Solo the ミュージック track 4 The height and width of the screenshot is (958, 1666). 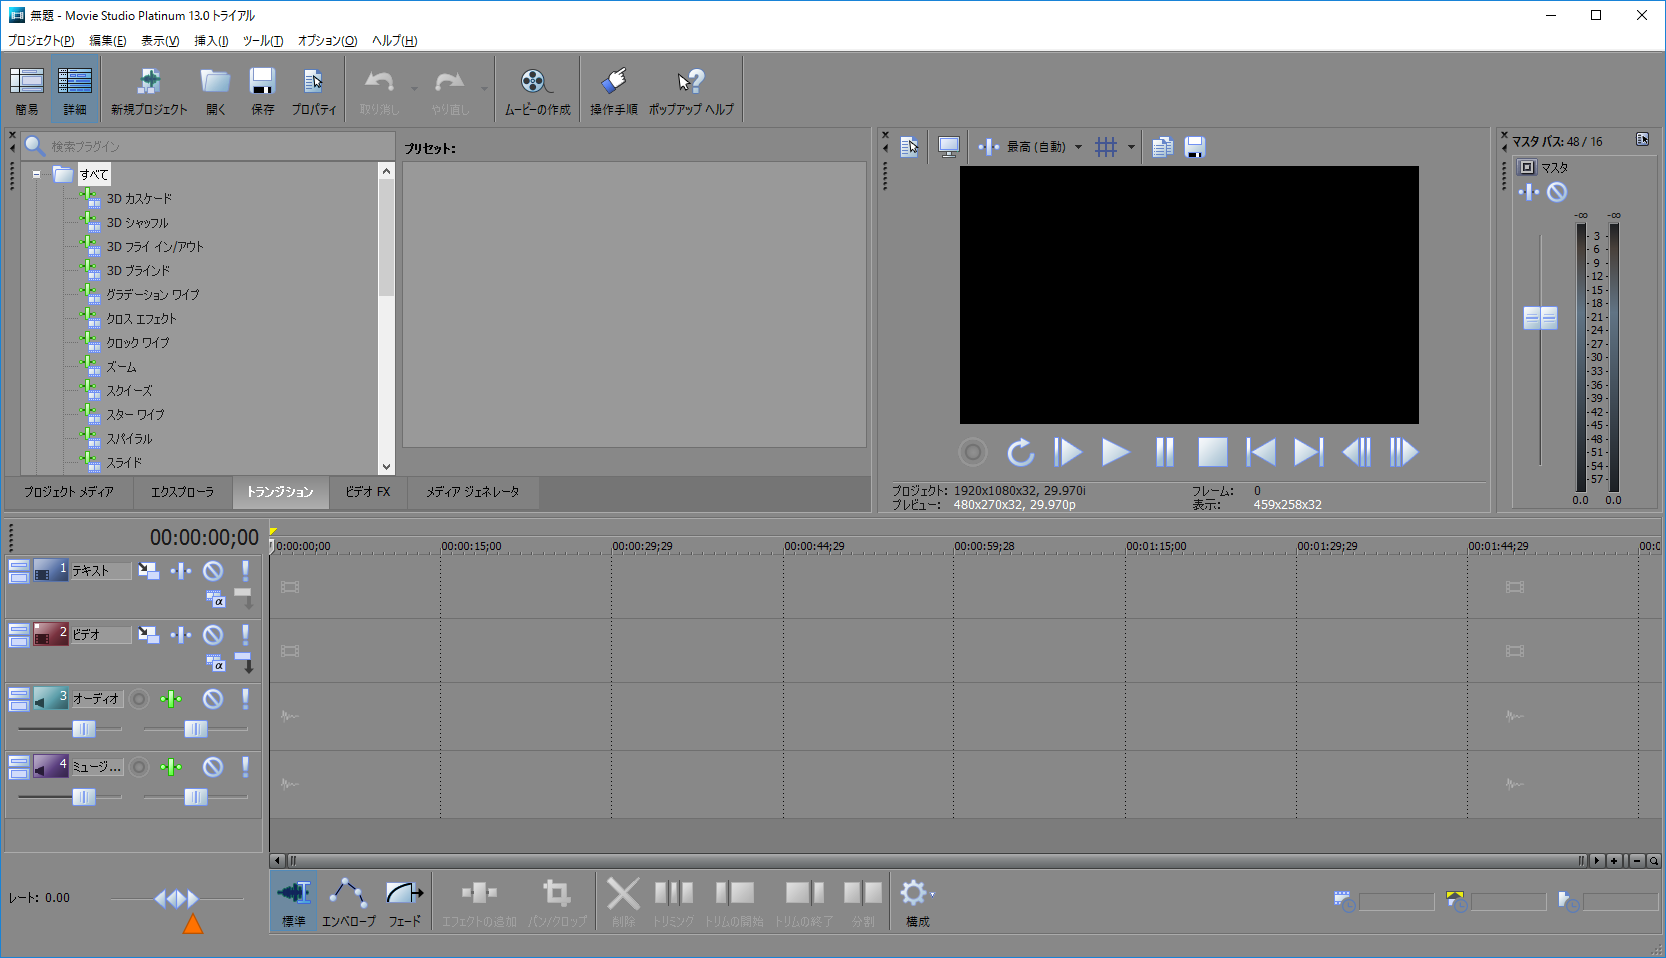coord(245,767)
